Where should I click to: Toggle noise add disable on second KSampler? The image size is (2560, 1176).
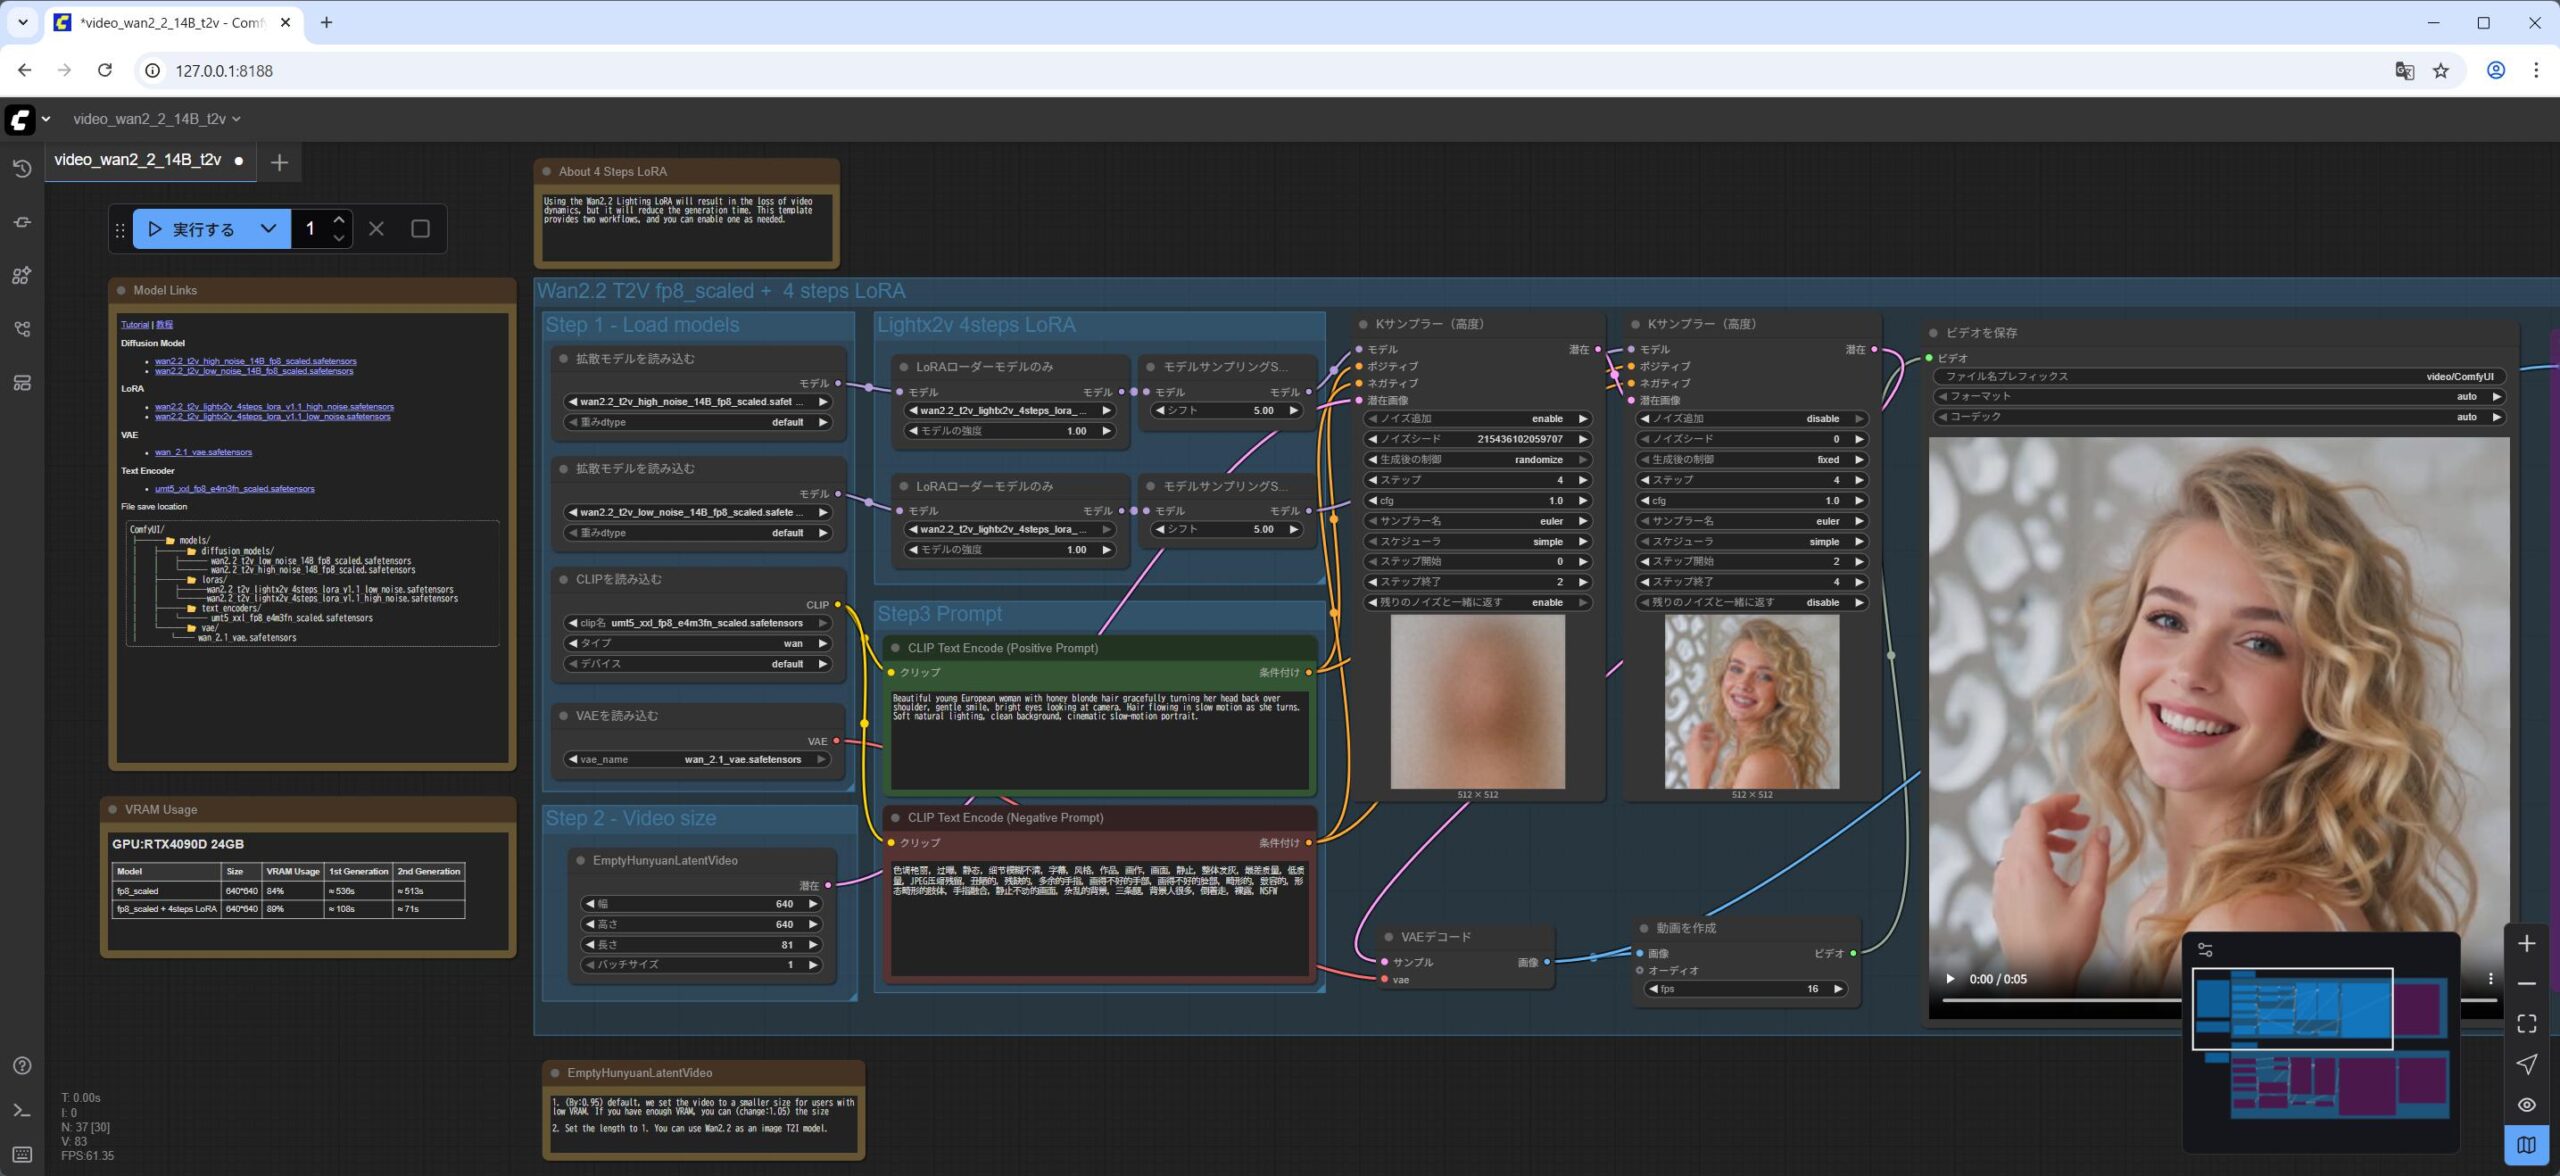(1752, 419)
